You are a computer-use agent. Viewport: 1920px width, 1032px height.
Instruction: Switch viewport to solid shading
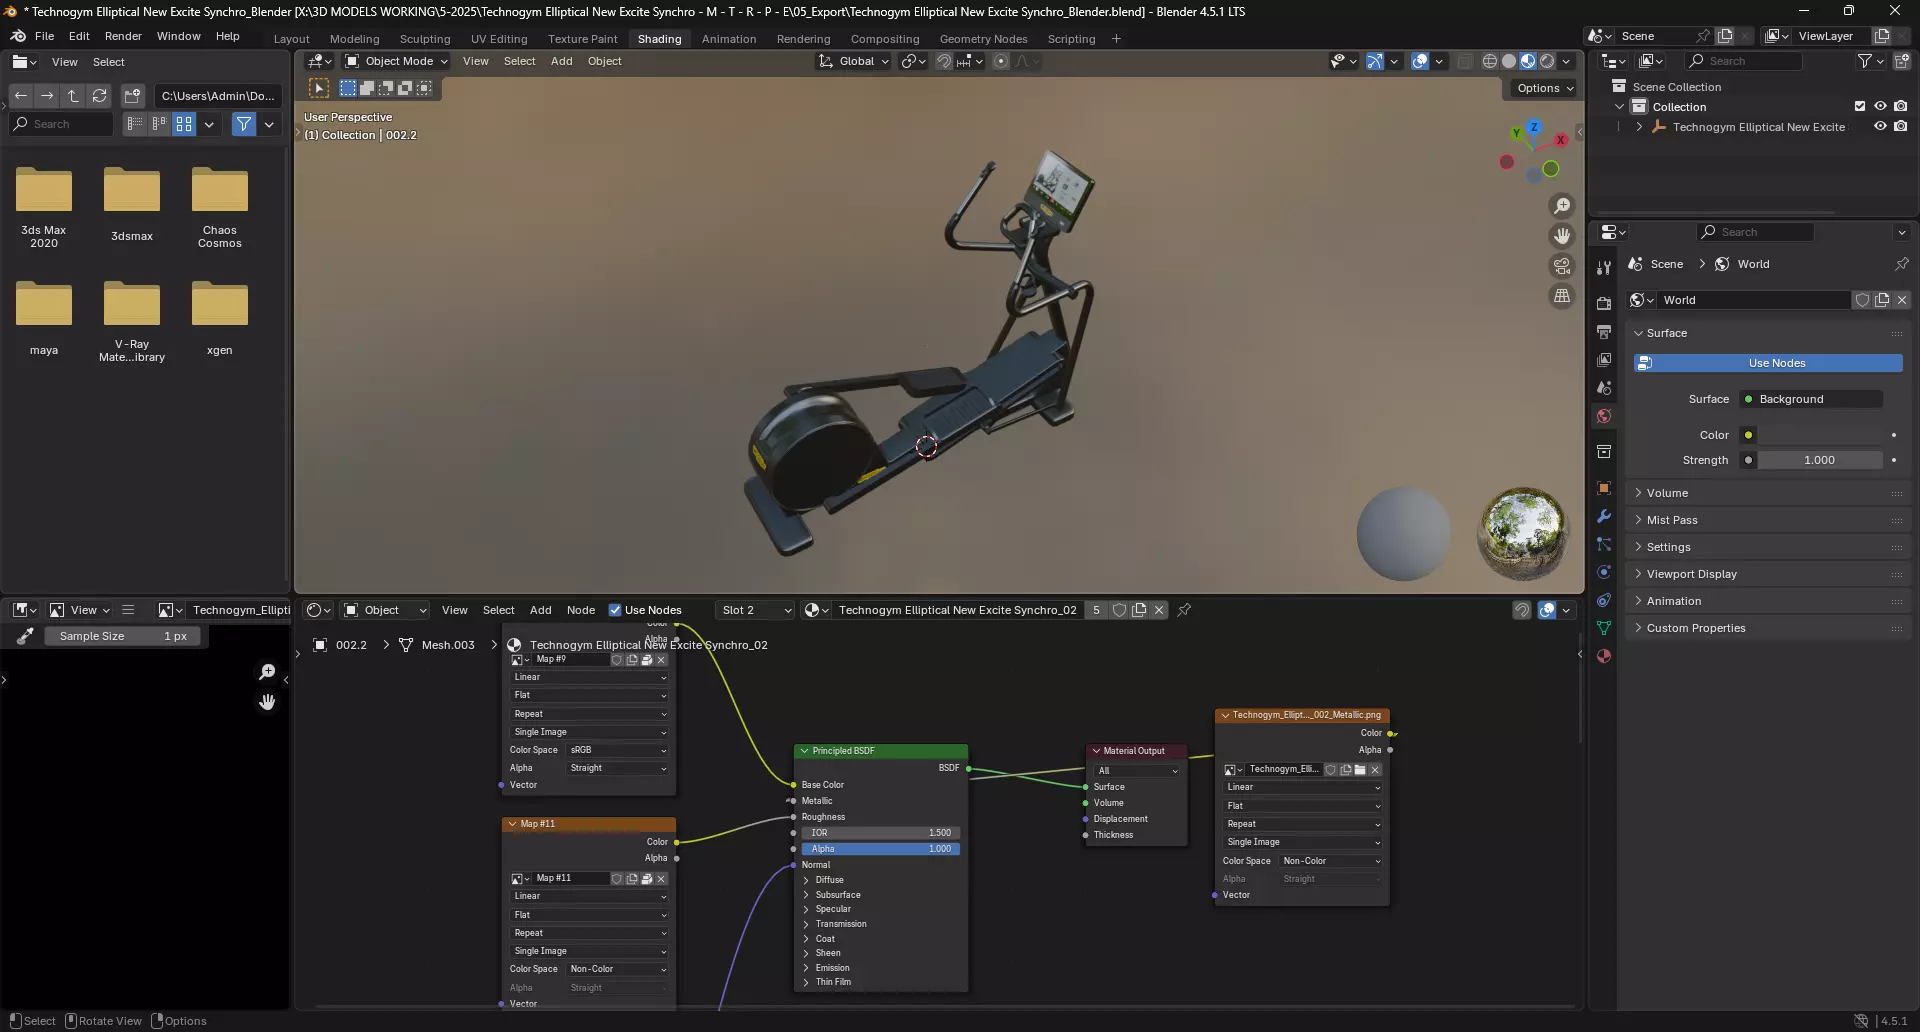pos(1509,61)
